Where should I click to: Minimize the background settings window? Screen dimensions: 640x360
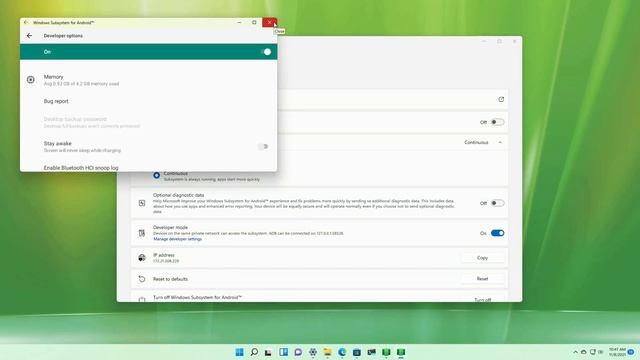click(484, 41)
